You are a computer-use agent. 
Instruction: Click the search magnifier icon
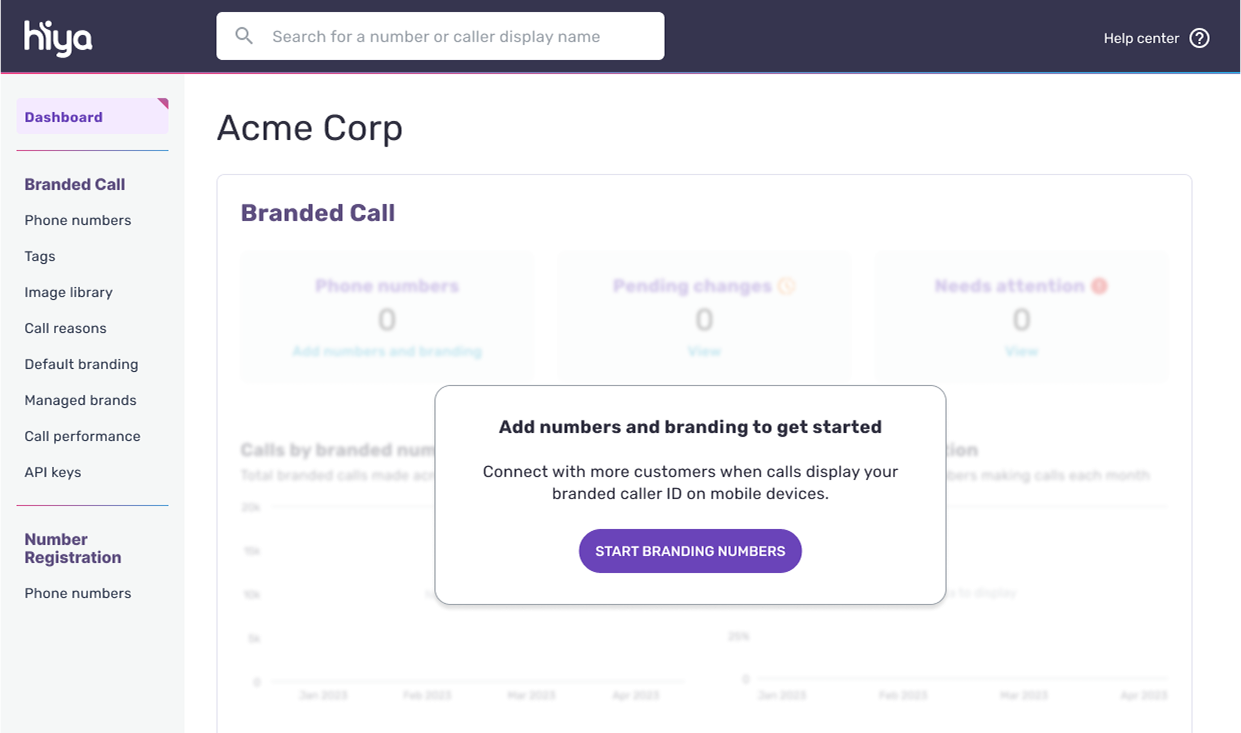pyautogui.click(x=243, y=35)
